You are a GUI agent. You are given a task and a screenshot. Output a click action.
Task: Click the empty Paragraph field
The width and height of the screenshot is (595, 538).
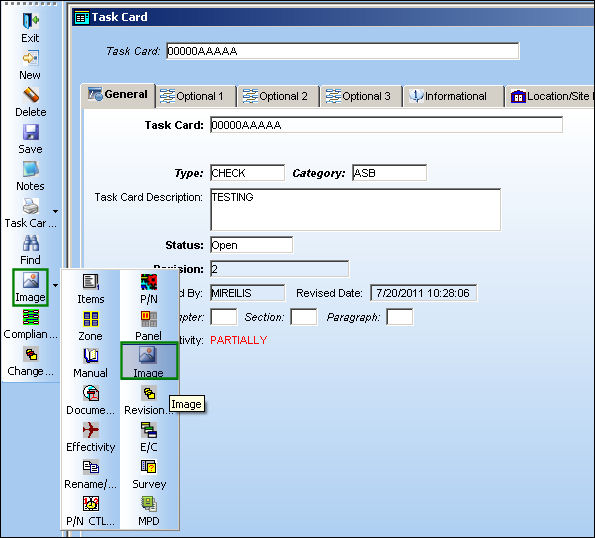400,317
